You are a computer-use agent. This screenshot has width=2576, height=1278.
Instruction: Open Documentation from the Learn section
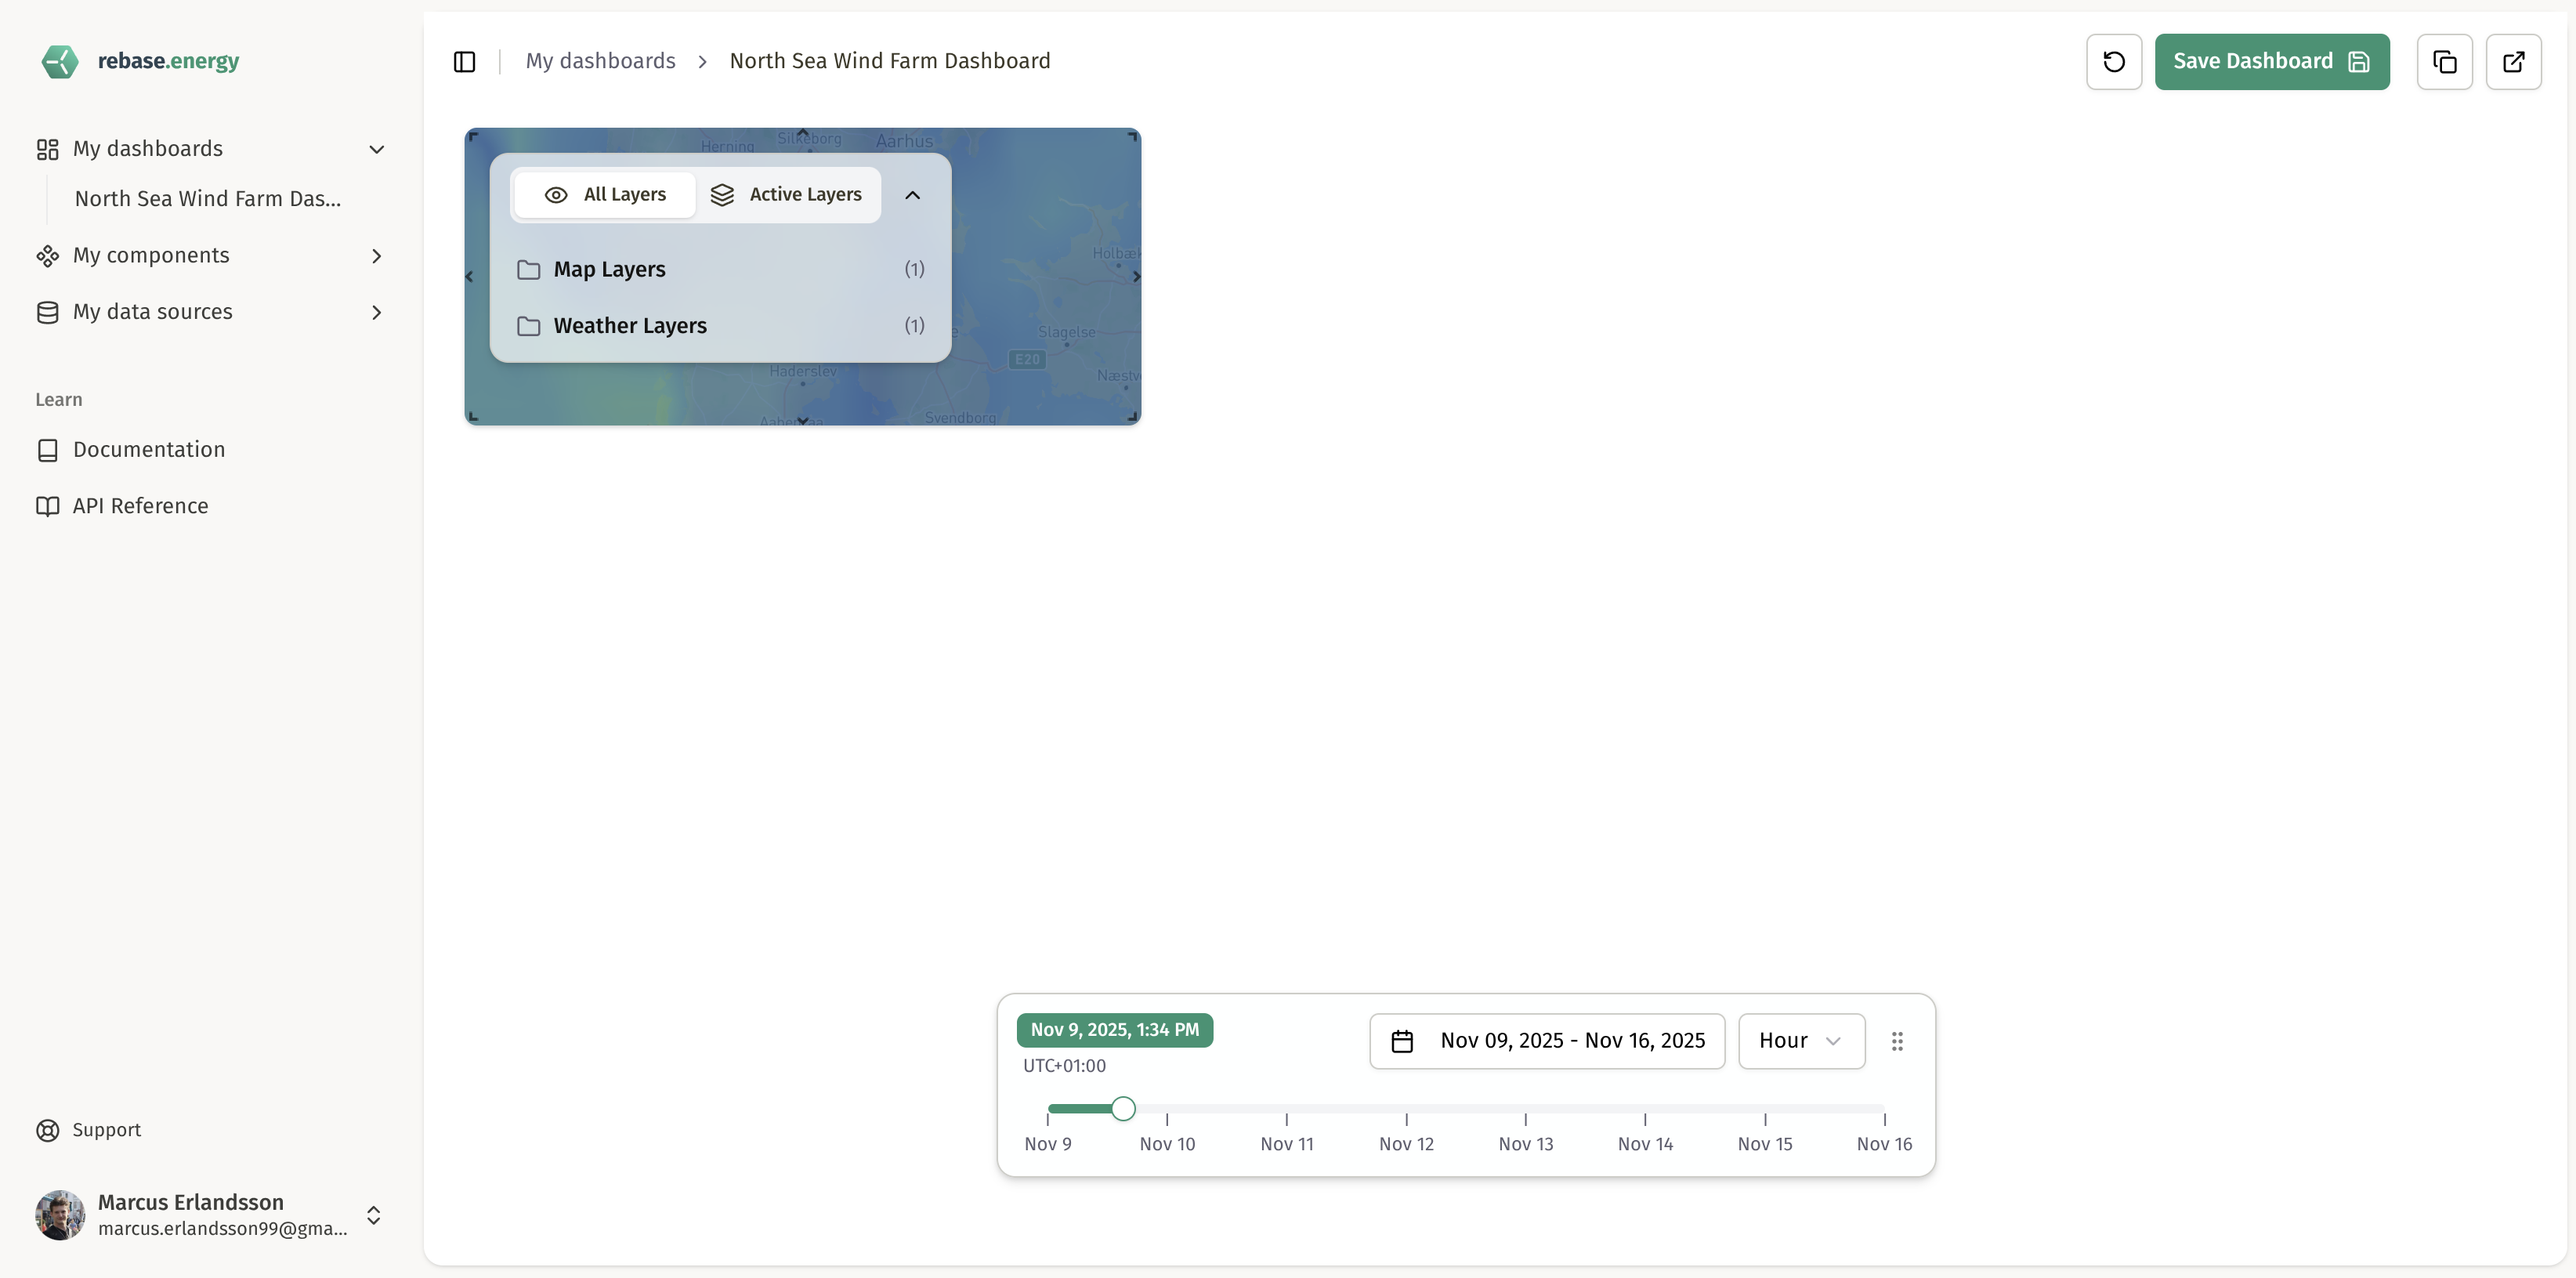tap(149, 449)
